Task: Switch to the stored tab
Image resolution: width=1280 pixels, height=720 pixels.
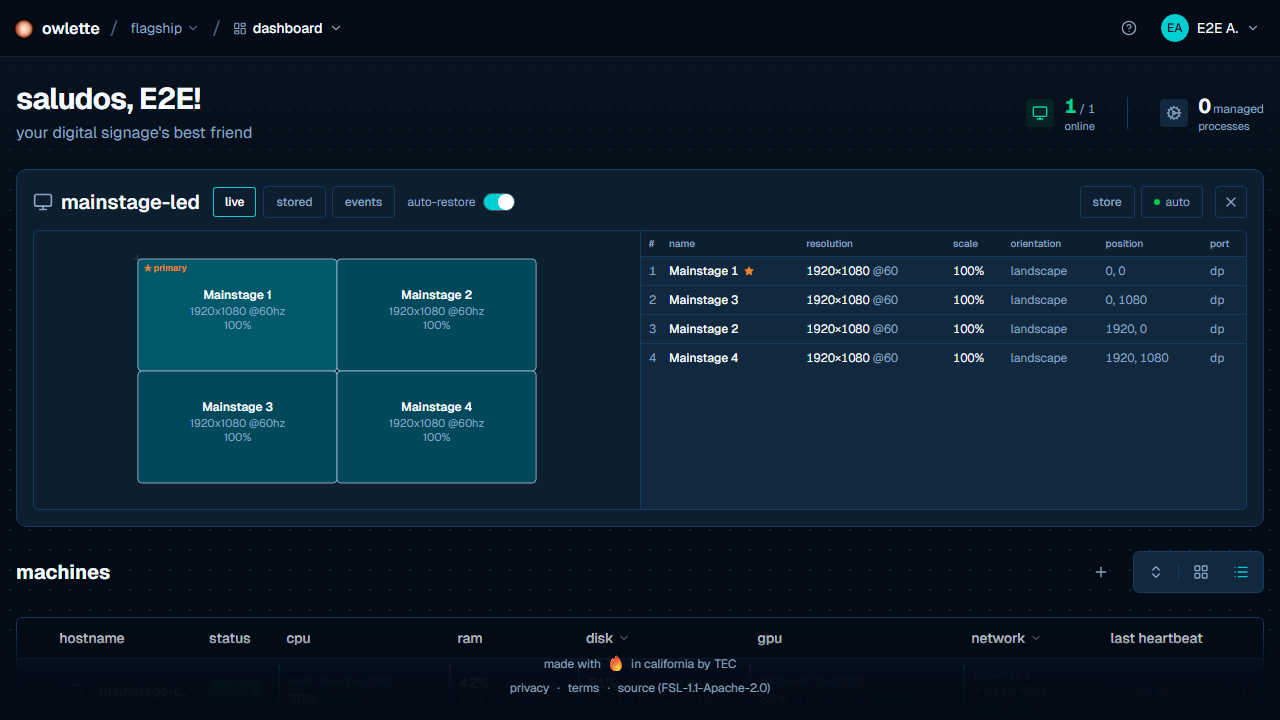Action: 294,202
